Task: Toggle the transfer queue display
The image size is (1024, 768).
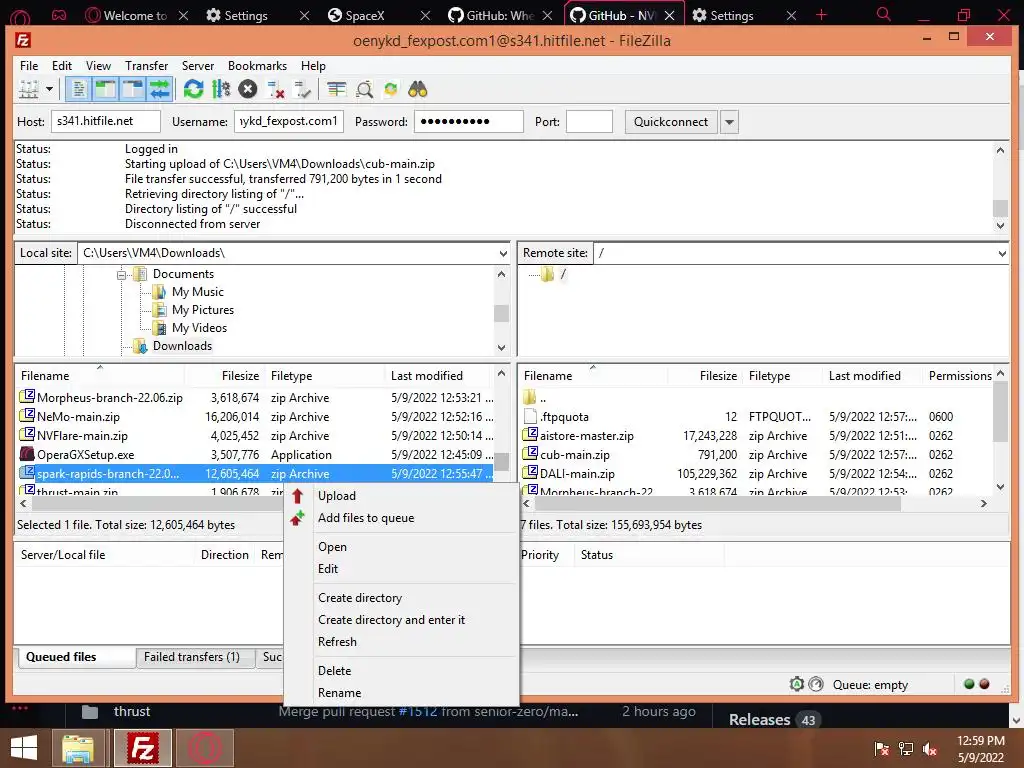Action: 159,89
